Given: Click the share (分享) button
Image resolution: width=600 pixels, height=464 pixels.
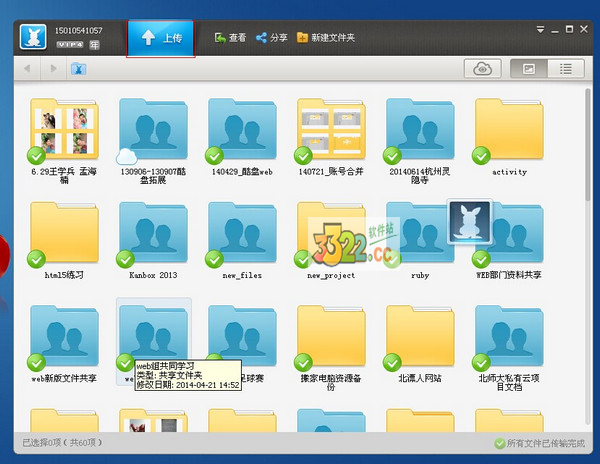Looking at the screenshot, I should tap(272, 37).
